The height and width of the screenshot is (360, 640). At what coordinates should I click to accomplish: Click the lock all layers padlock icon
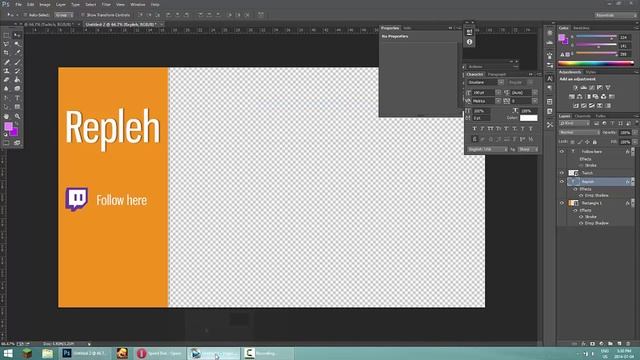[595, 142]
